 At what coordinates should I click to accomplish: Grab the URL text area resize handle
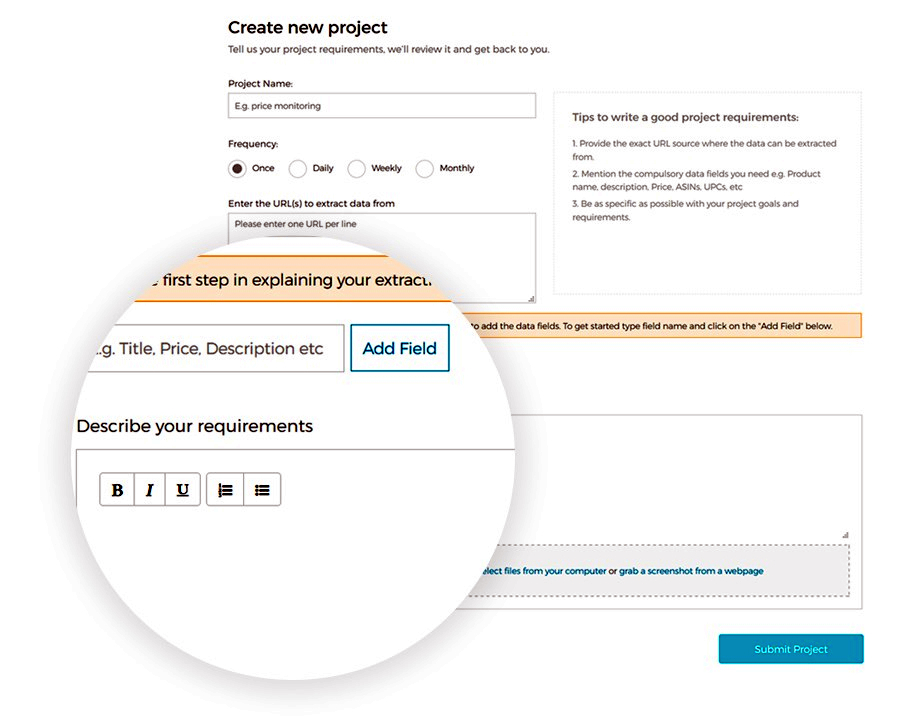532,298
